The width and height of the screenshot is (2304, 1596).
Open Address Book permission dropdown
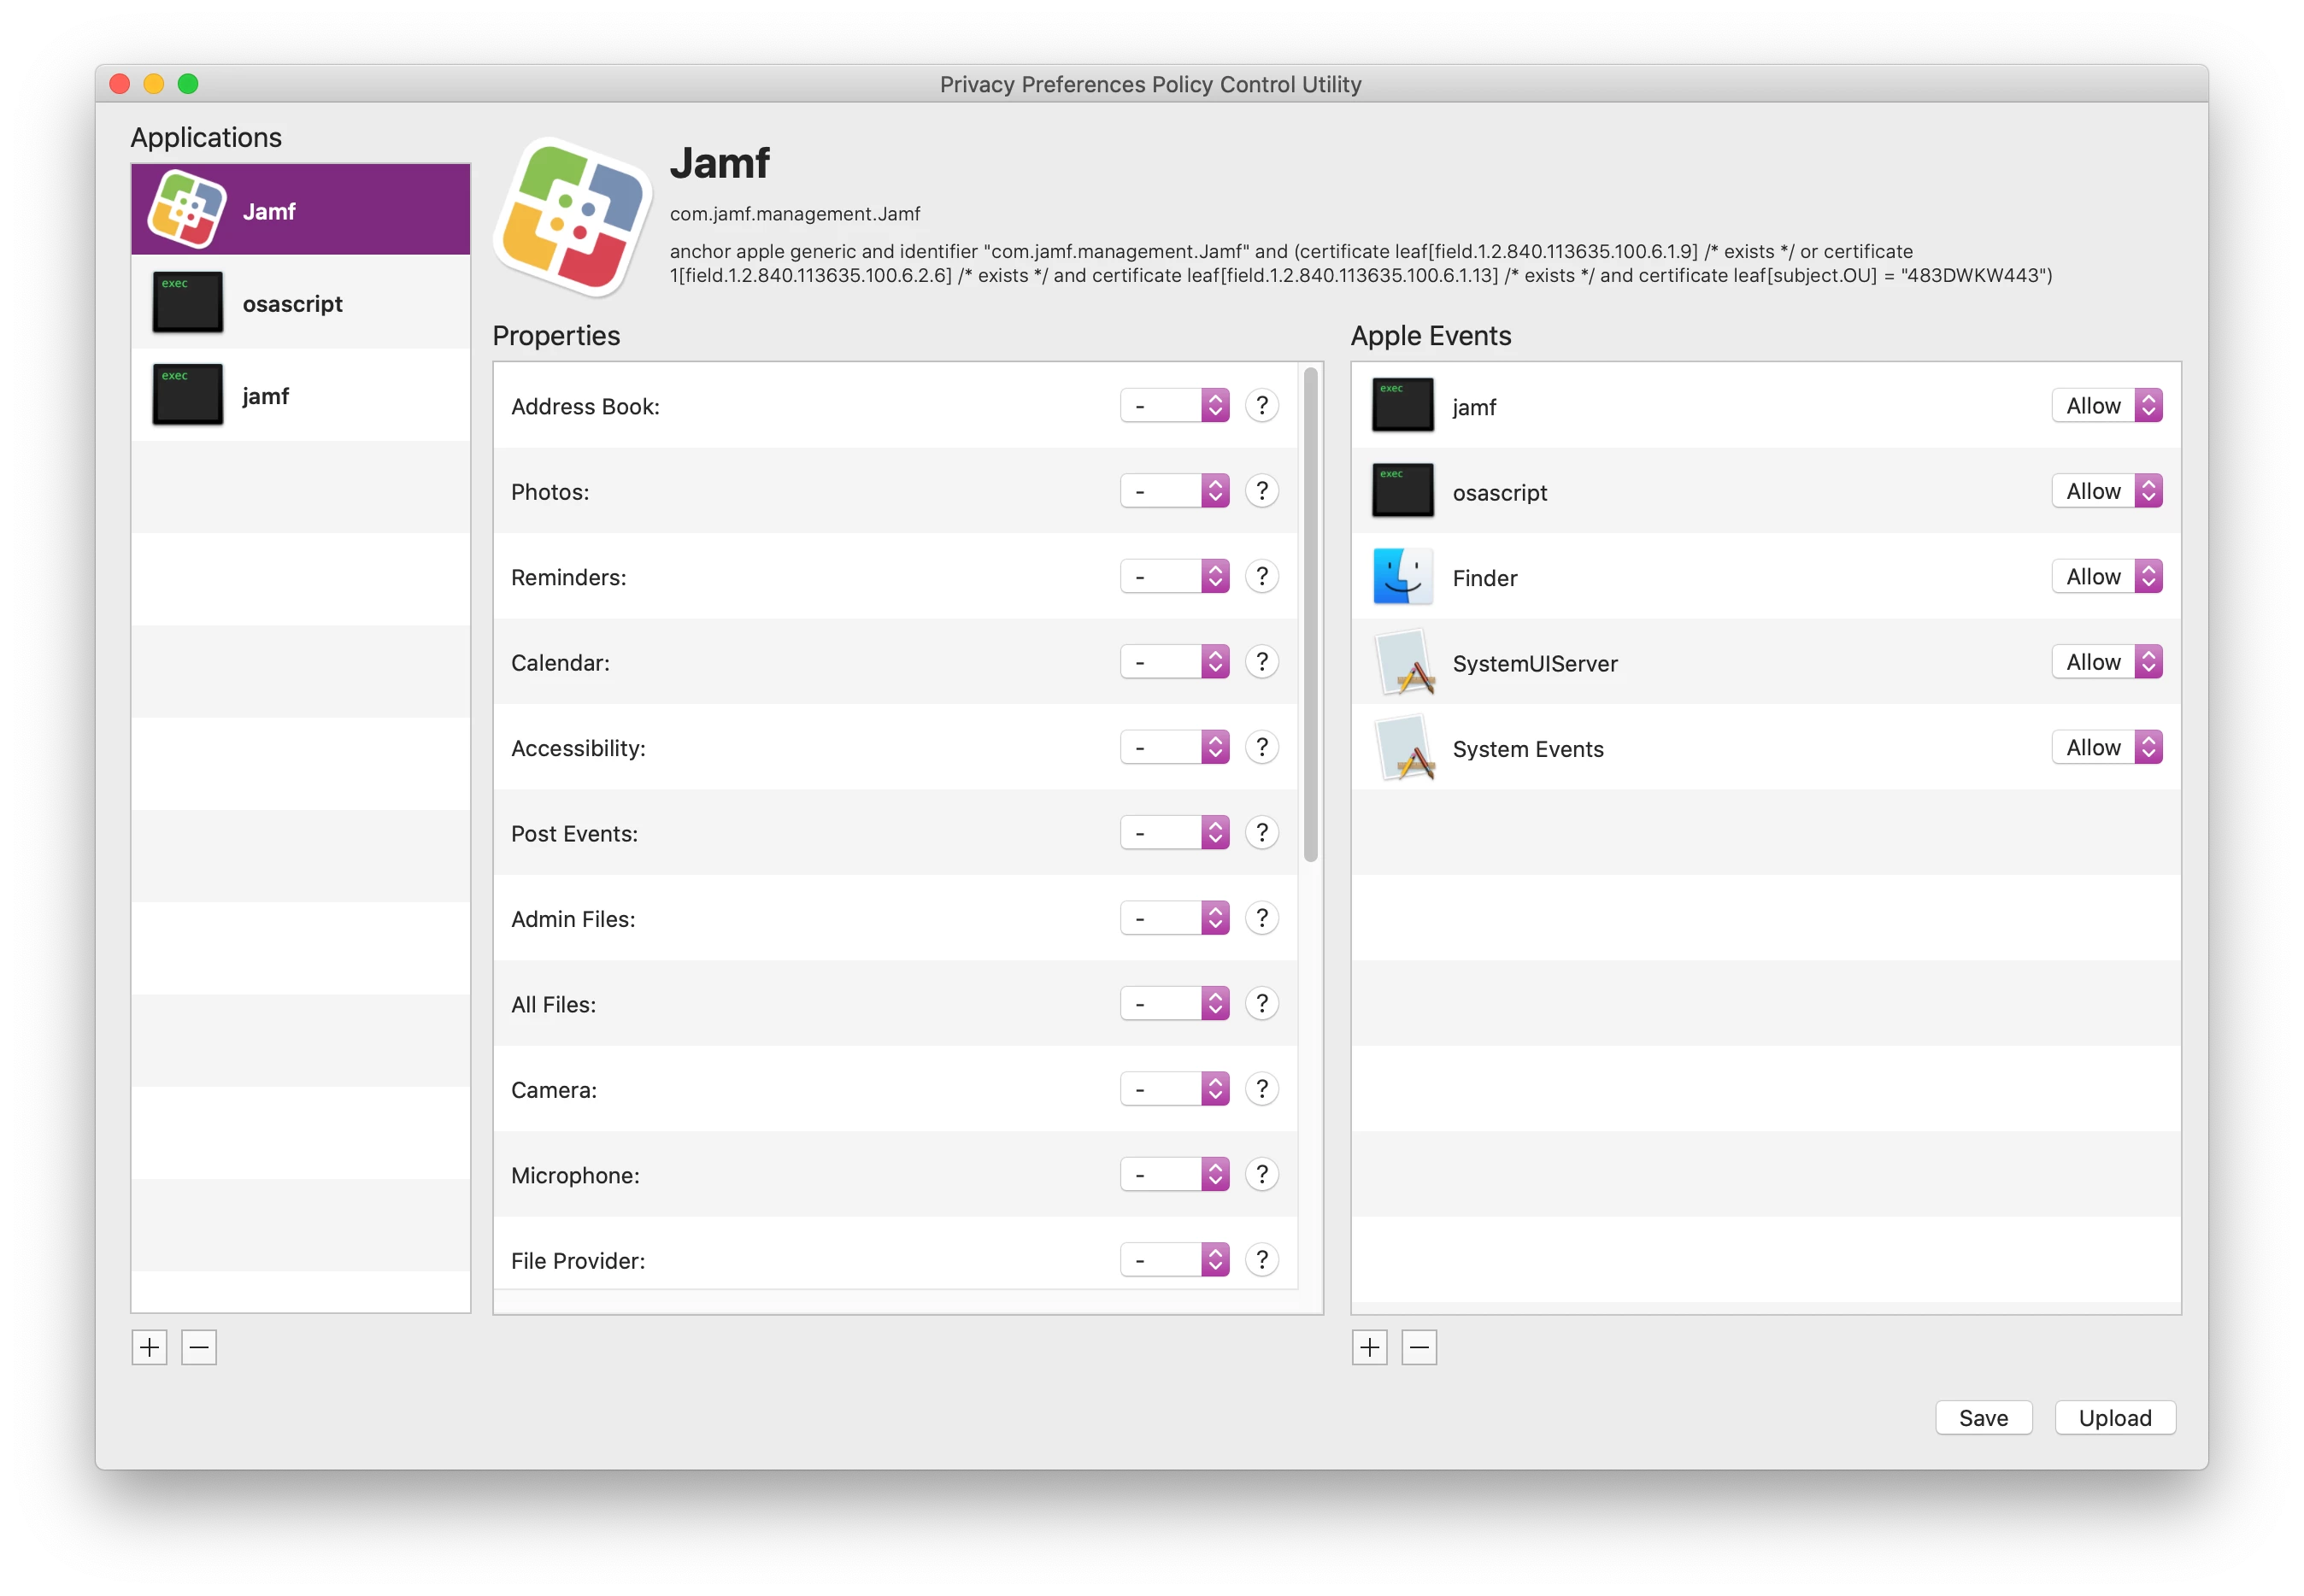point(1174,406)
